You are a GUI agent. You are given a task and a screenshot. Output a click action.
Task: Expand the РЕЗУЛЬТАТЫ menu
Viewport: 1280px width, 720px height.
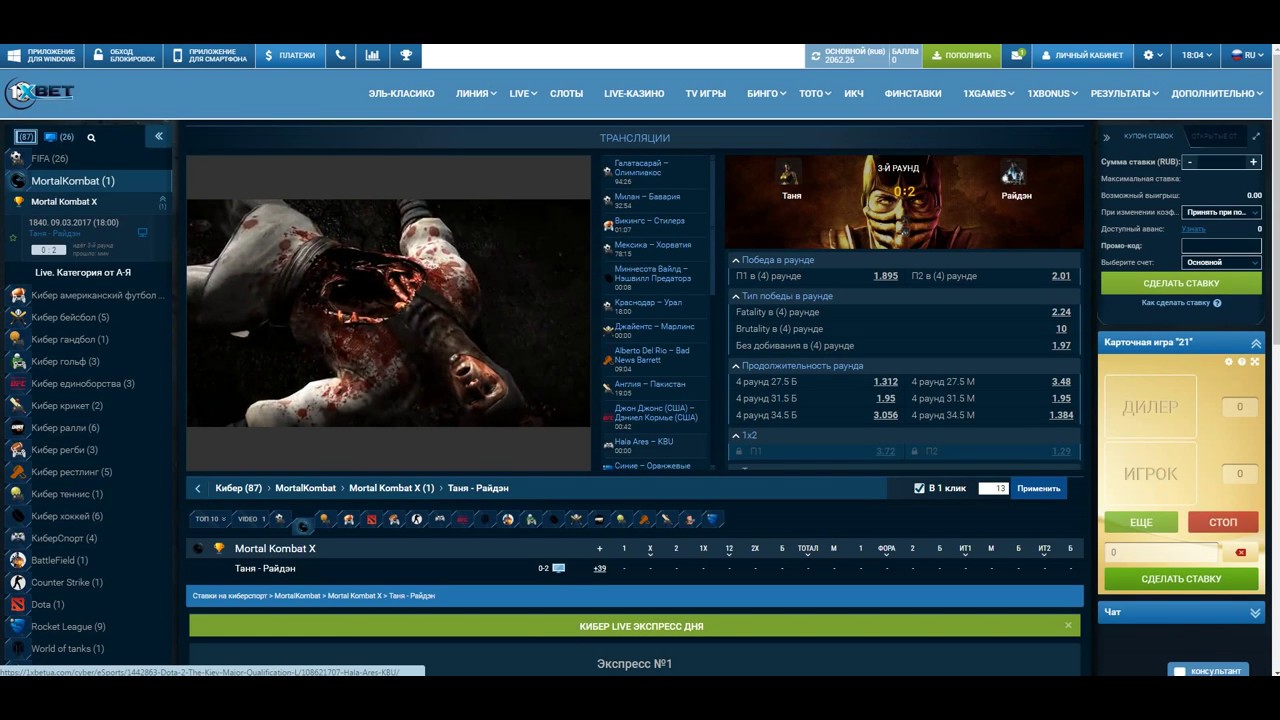(1124, 93)
